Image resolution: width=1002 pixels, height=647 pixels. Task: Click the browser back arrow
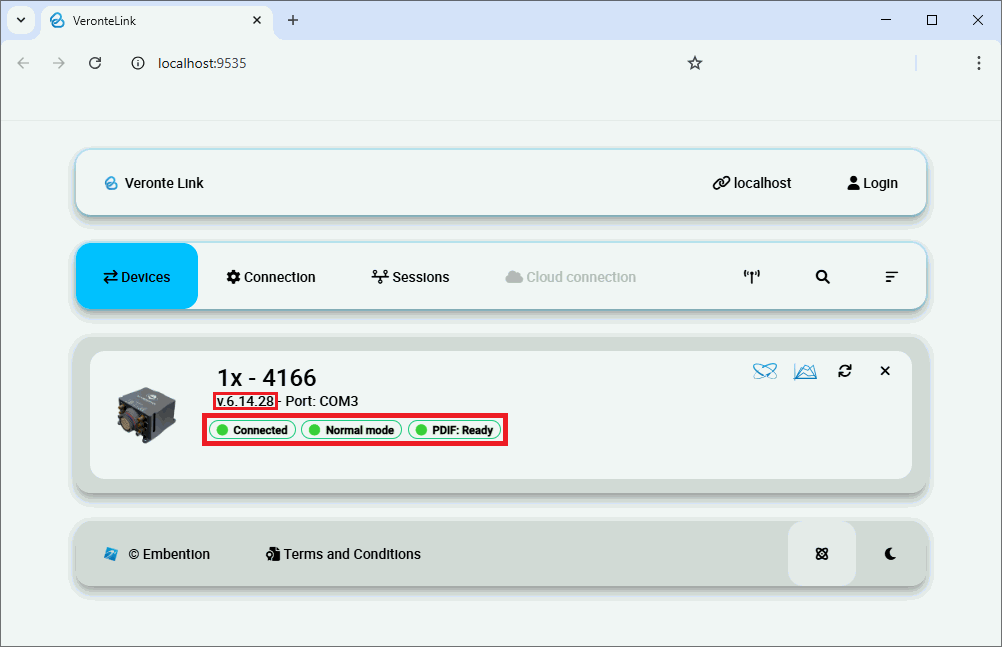[x=24, y=63]
